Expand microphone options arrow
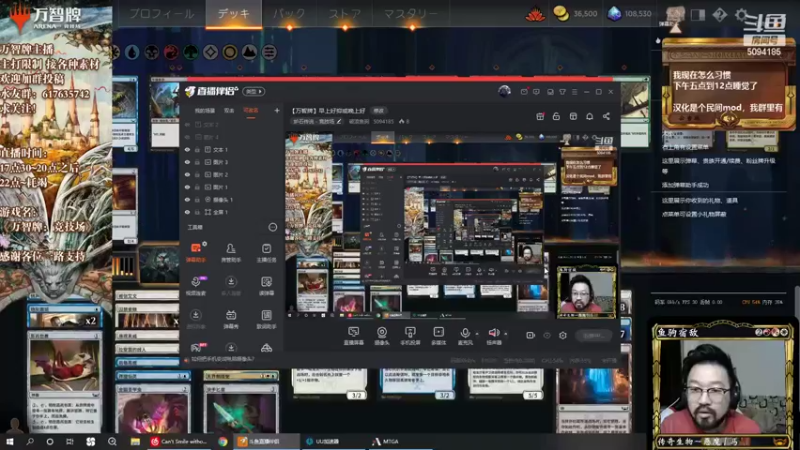 tap(477, 334)
